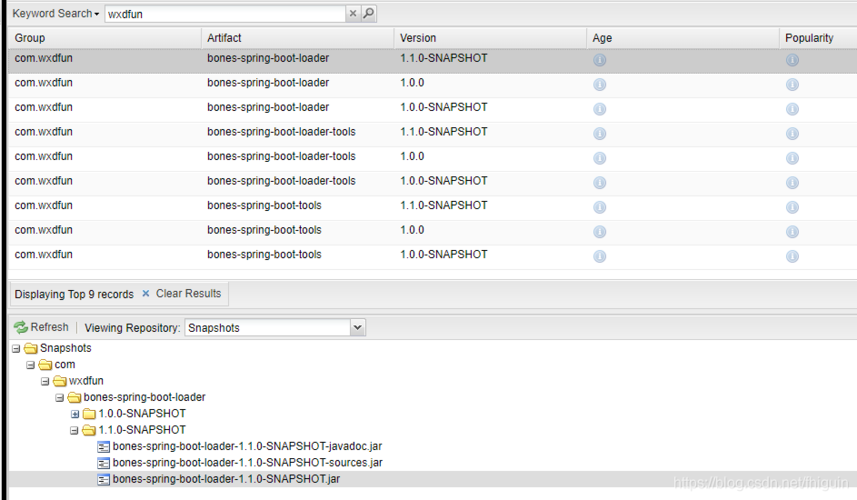
Task: Expand the 1.0.0-SNAPSHOT folder
Action: tap(75, 414)
